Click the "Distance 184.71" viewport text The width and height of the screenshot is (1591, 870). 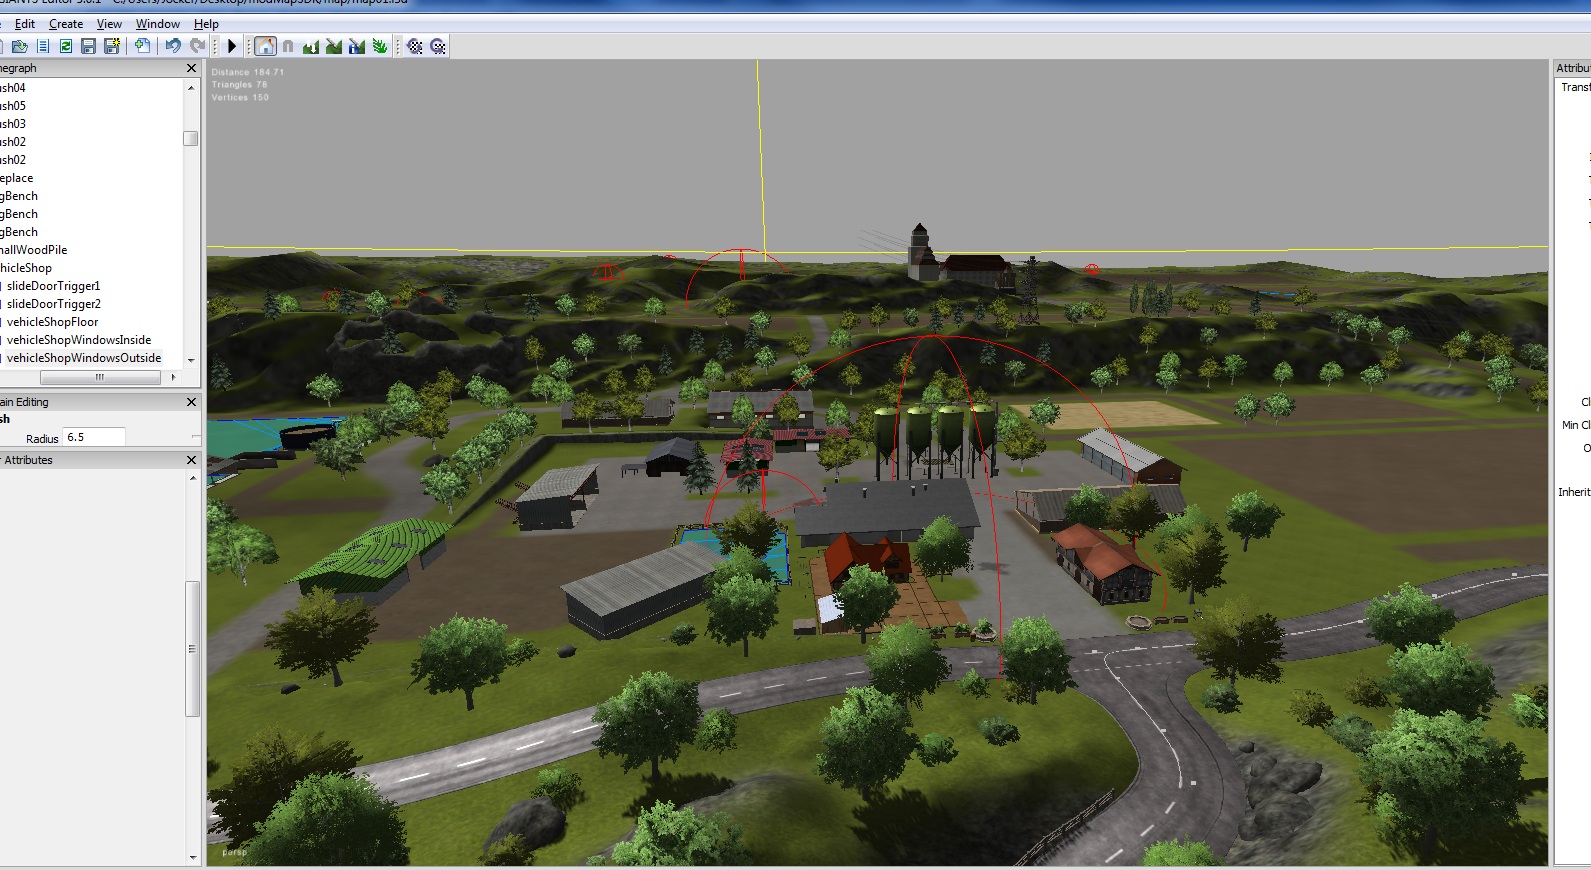click(248, 72)
